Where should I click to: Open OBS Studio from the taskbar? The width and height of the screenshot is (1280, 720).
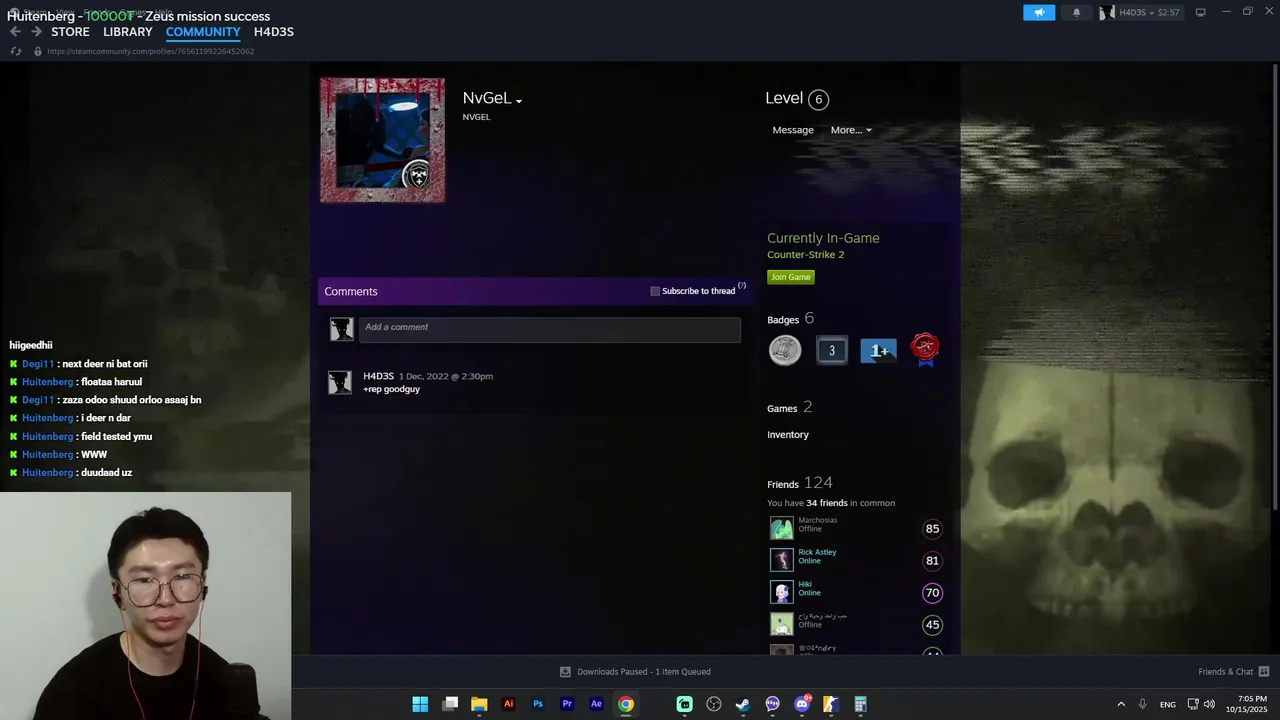point(714,704)
